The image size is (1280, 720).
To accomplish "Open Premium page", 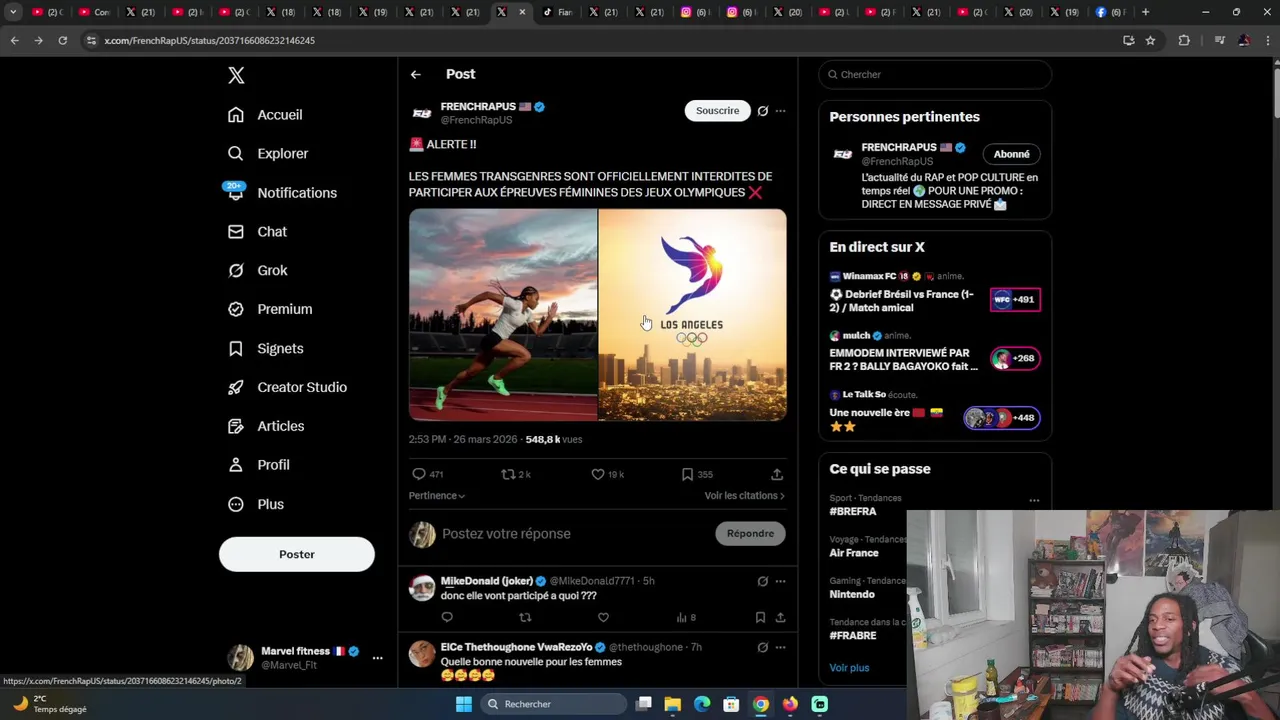I will (x=270, y=309).
